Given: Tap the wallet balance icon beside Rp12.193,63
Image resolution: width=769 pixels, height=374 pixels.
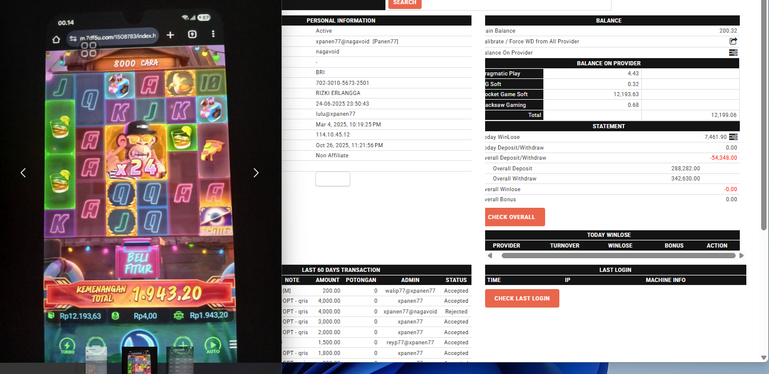Looking at the screenshot, I should point(51,316).
